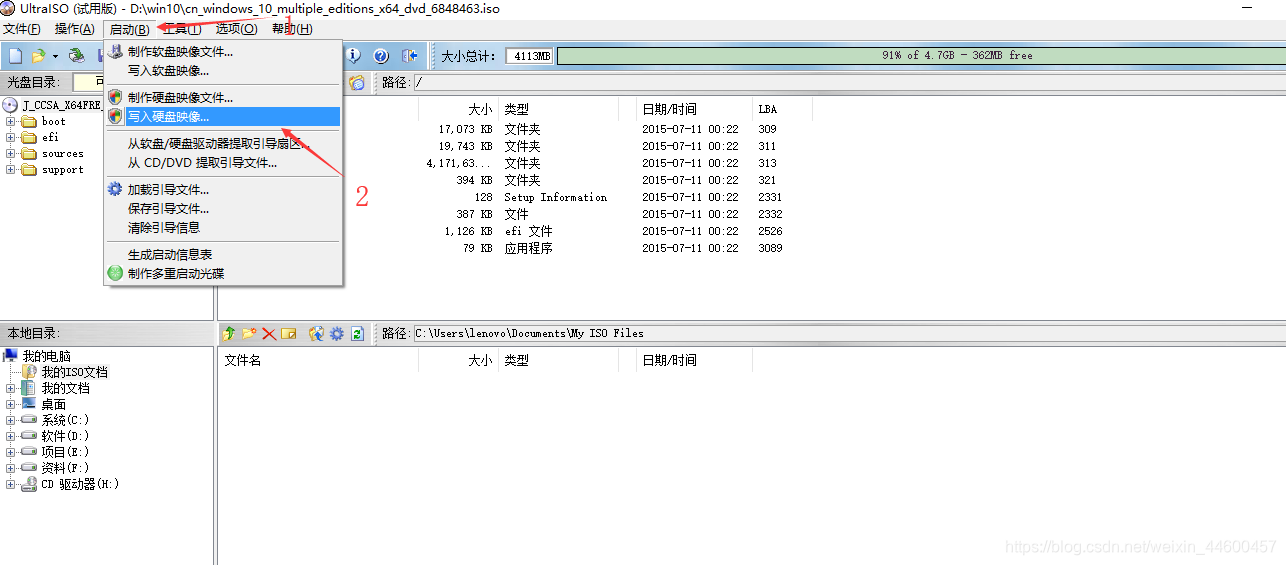Open the 文件(F) menu
Viewport: 1286px width, 565px height.
click(x=23, y=29)
